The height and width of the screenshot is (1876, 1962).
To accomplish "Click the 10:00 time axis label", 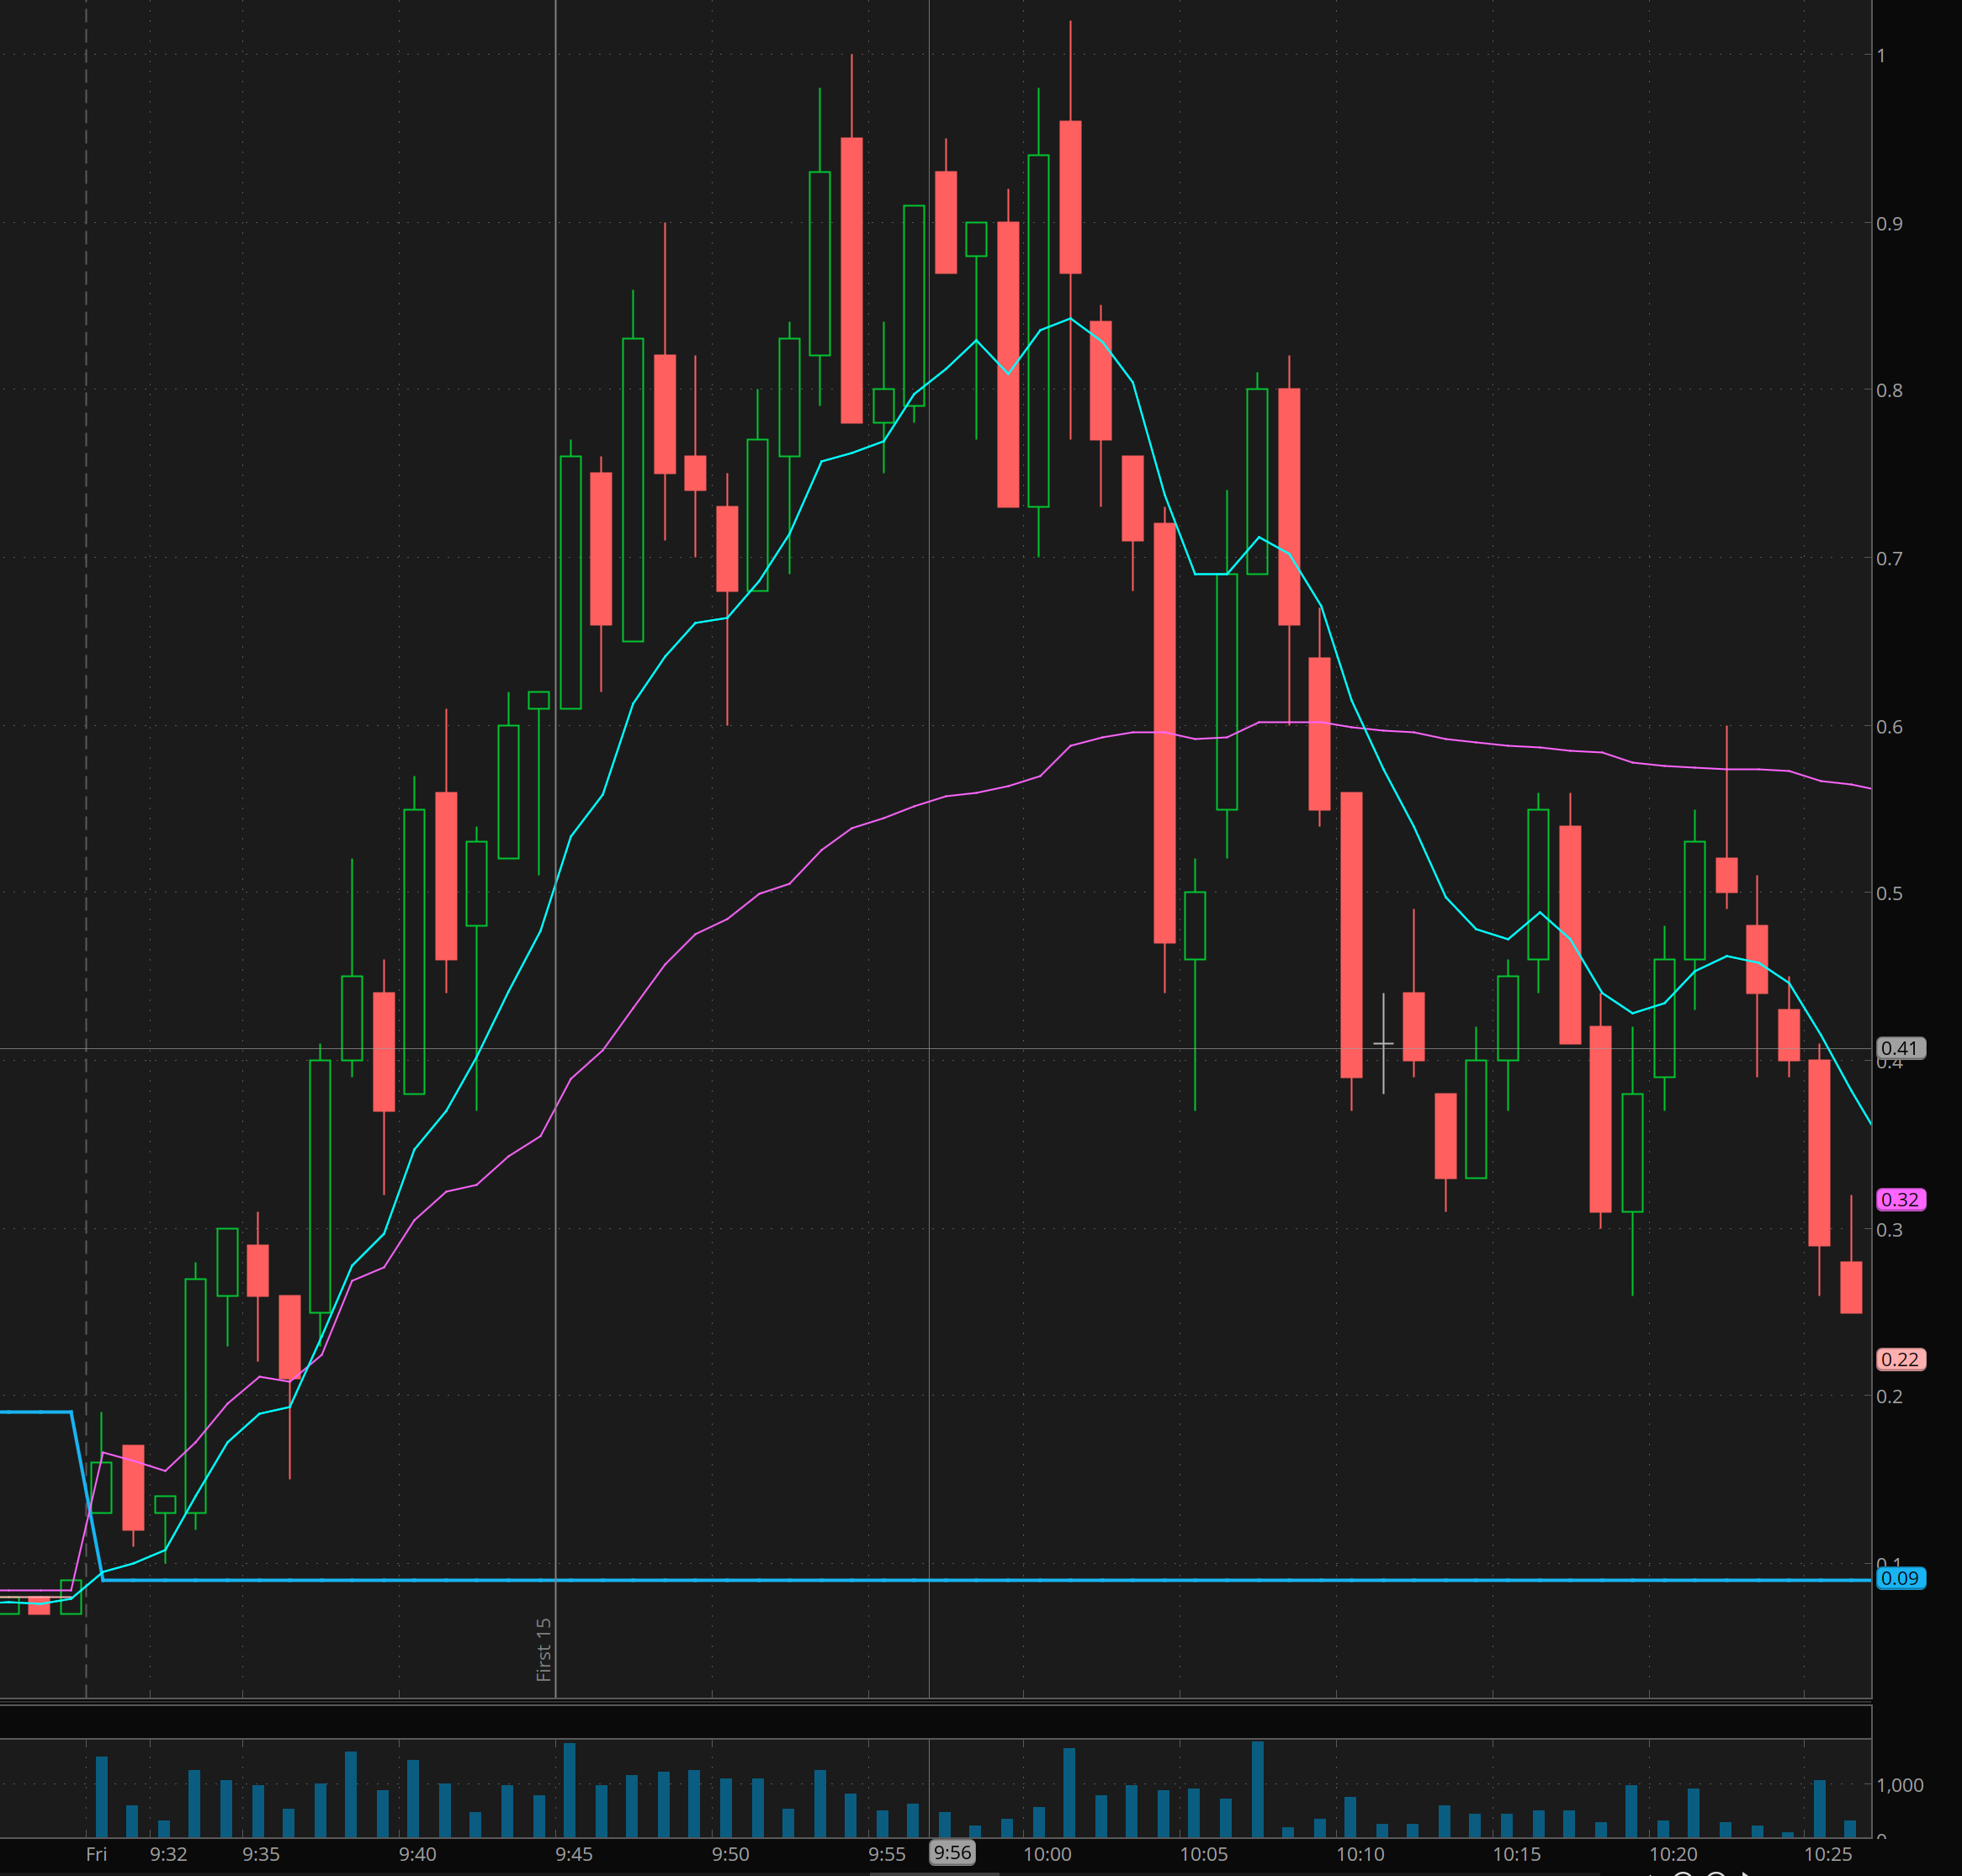I will 1047,1854.
